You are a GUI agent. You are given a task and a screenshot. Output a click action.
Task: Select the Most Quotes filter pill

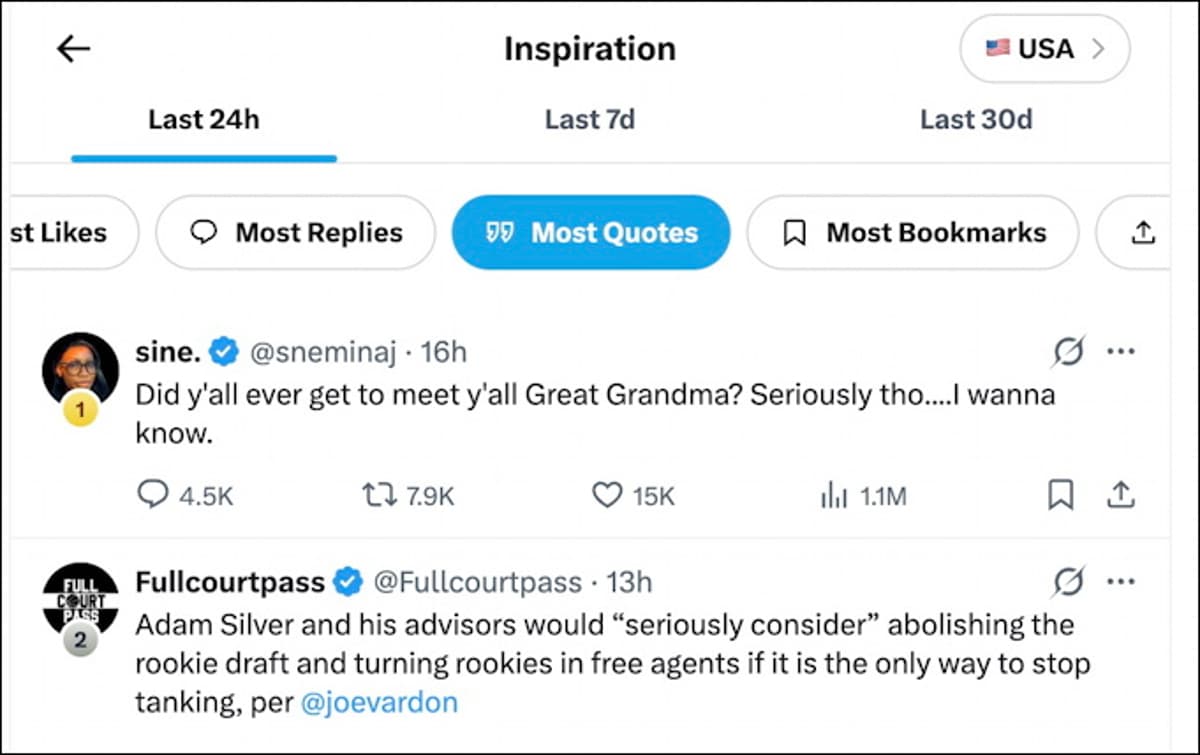point(590,232)
